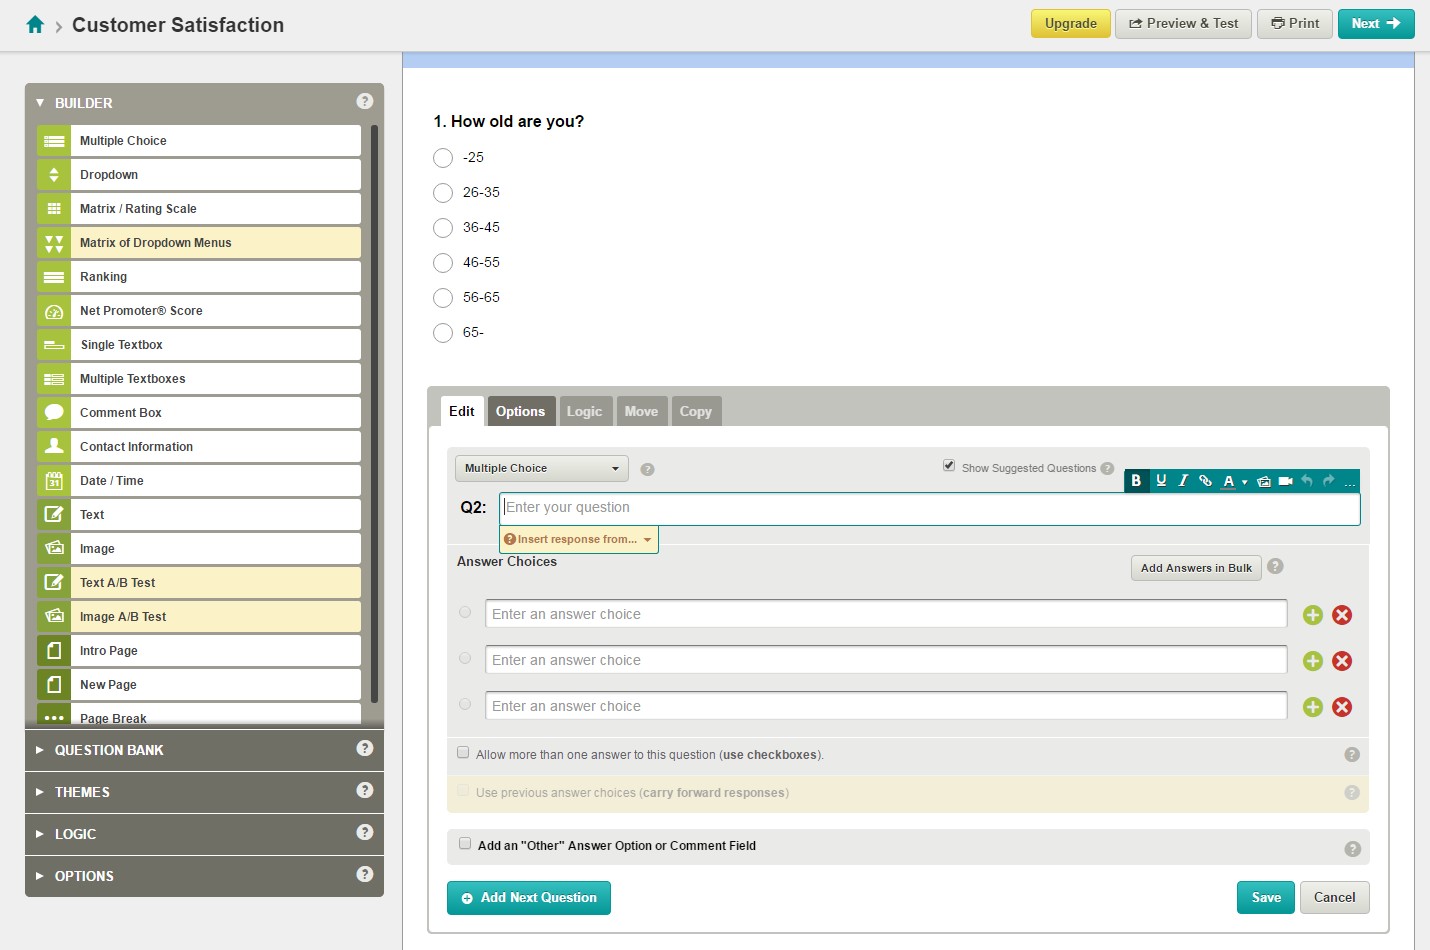Select the 26-35 age radio button

click(443, 193)
